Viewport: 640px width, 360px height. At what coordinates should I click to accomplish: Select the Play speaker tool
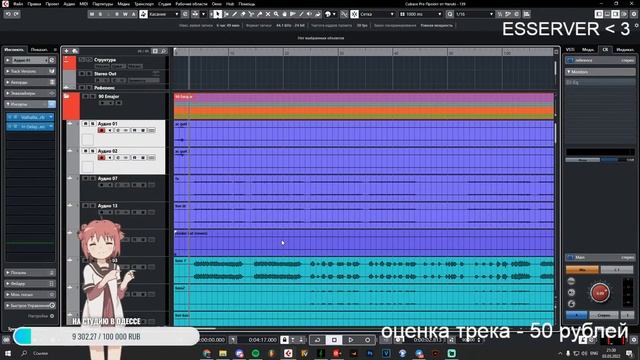pyautogui.click(x=309, y=14)
